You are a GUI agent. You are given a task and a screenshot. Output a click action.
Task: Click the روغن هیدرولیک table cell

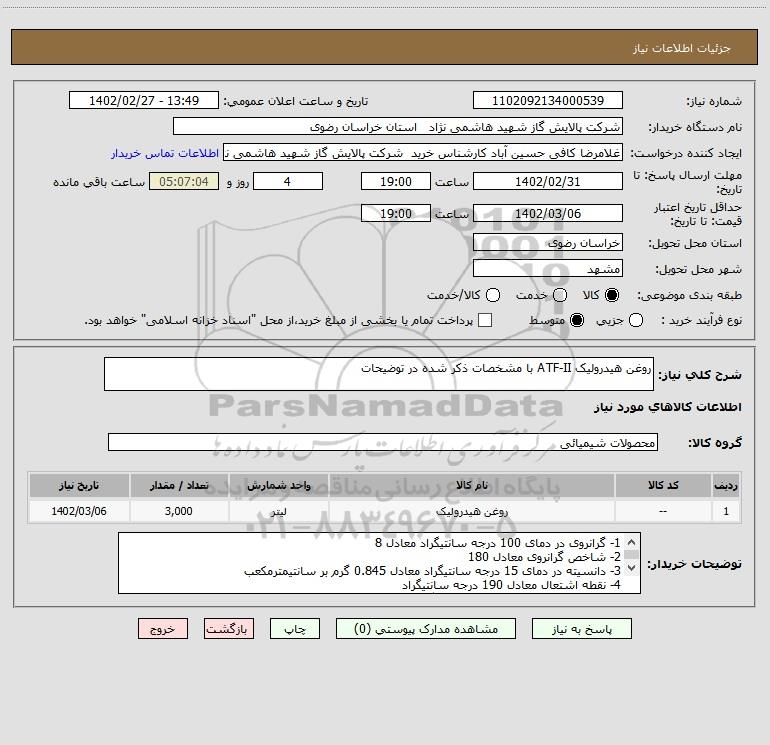coord(471,511)
